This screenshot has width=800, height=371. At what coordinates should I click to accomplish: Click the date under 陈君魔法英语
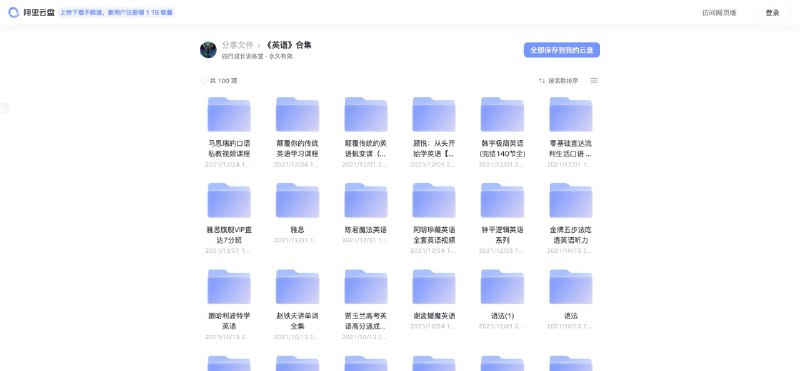(366, 240)
